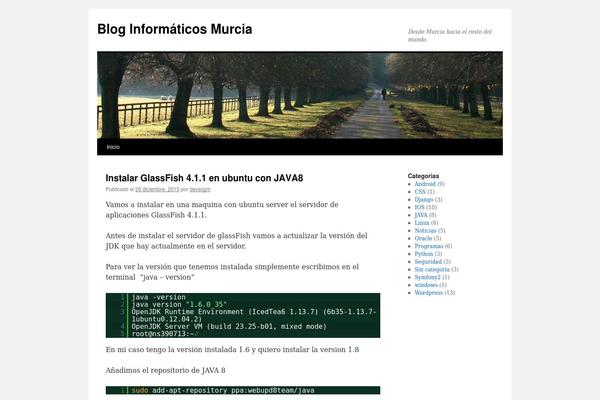Viewport: 600px width, 400px height.
Task: Click paragraph starting 'Antes de instalar el servidor'
Action: [236, 241]
